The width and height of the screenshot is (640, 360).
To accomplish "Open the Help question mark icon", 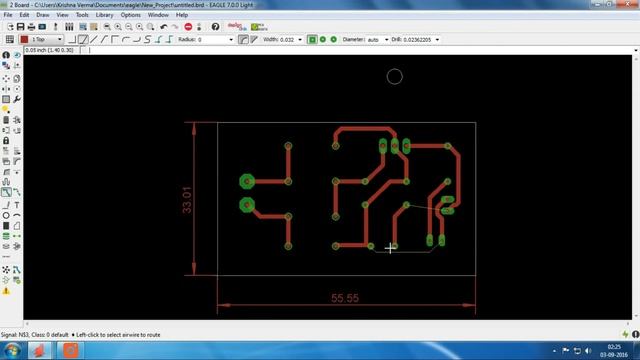I will (215, 27).
